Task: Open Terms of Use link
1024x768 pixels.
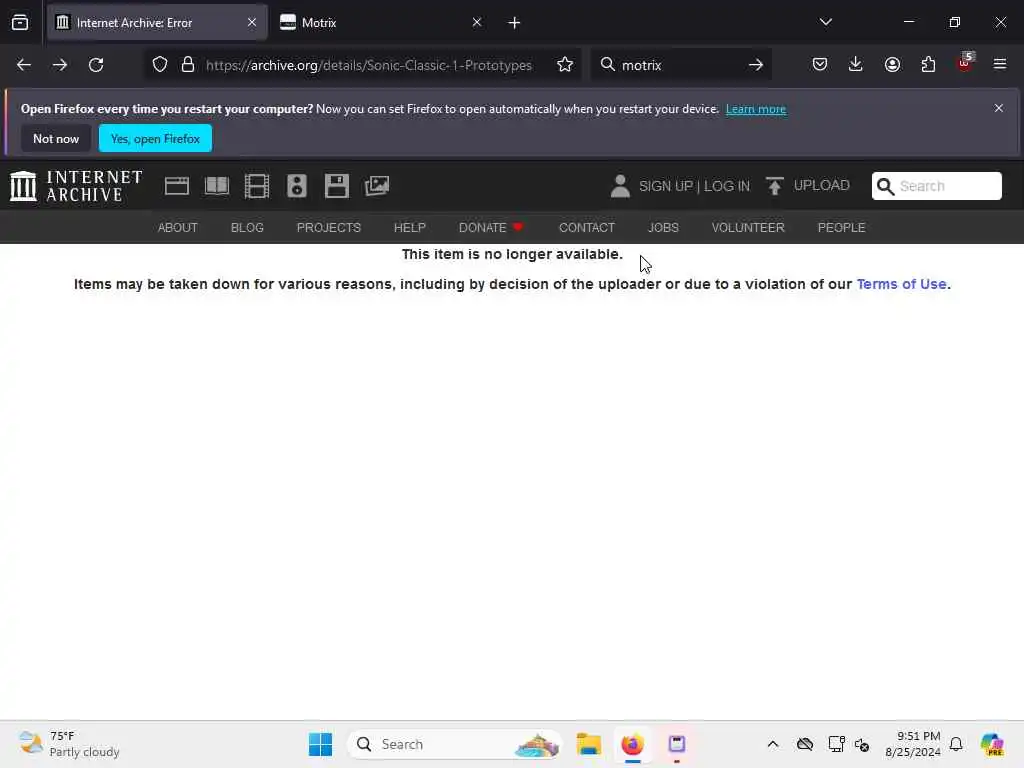Action: (901, 284)
